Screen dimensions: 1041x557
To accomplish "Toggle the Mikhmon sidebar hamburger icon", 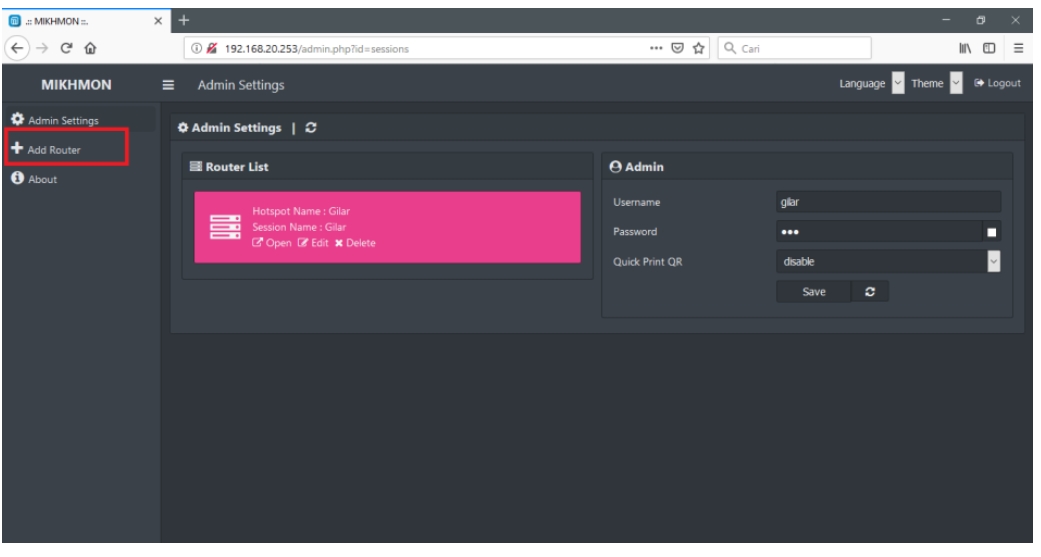I will point(169,85).
